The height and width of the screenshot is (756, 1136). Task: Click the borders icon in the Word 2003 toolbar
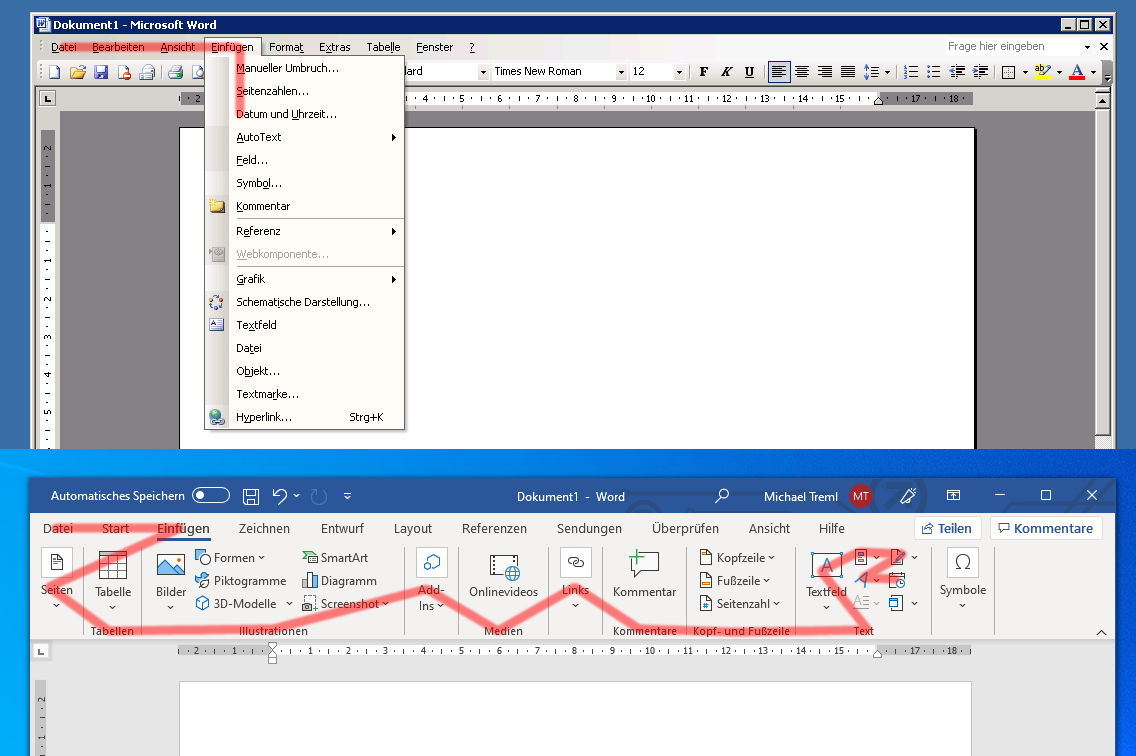[1008, 72]
